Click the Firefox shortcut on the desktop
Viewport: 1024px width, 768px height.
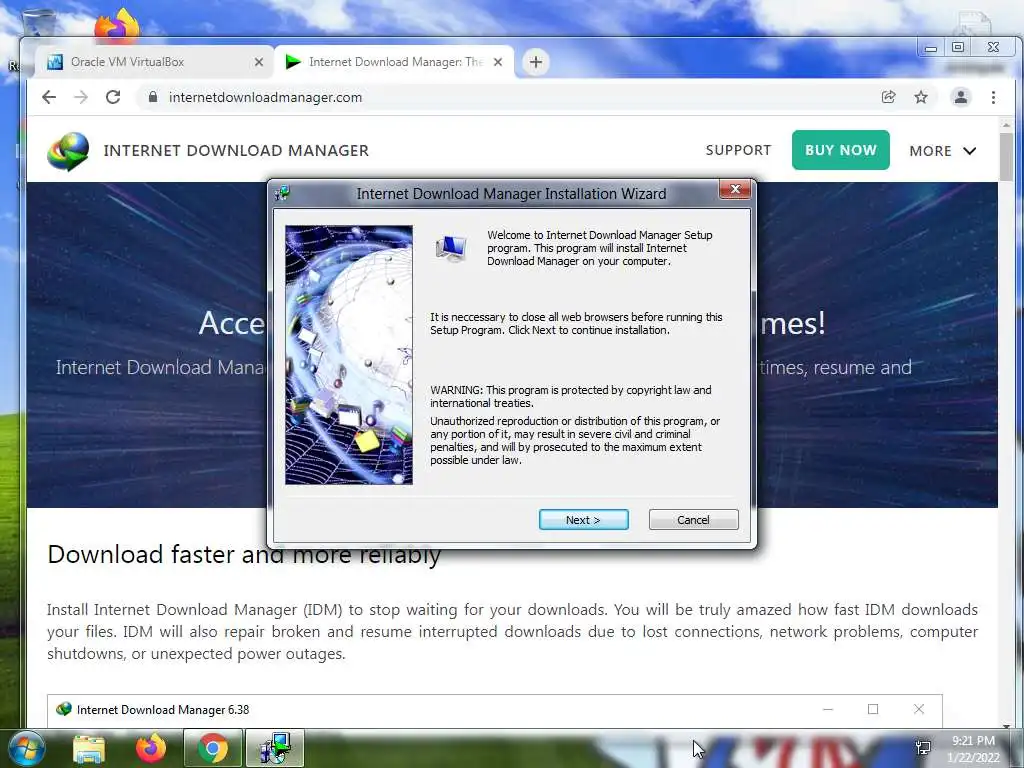116,25
